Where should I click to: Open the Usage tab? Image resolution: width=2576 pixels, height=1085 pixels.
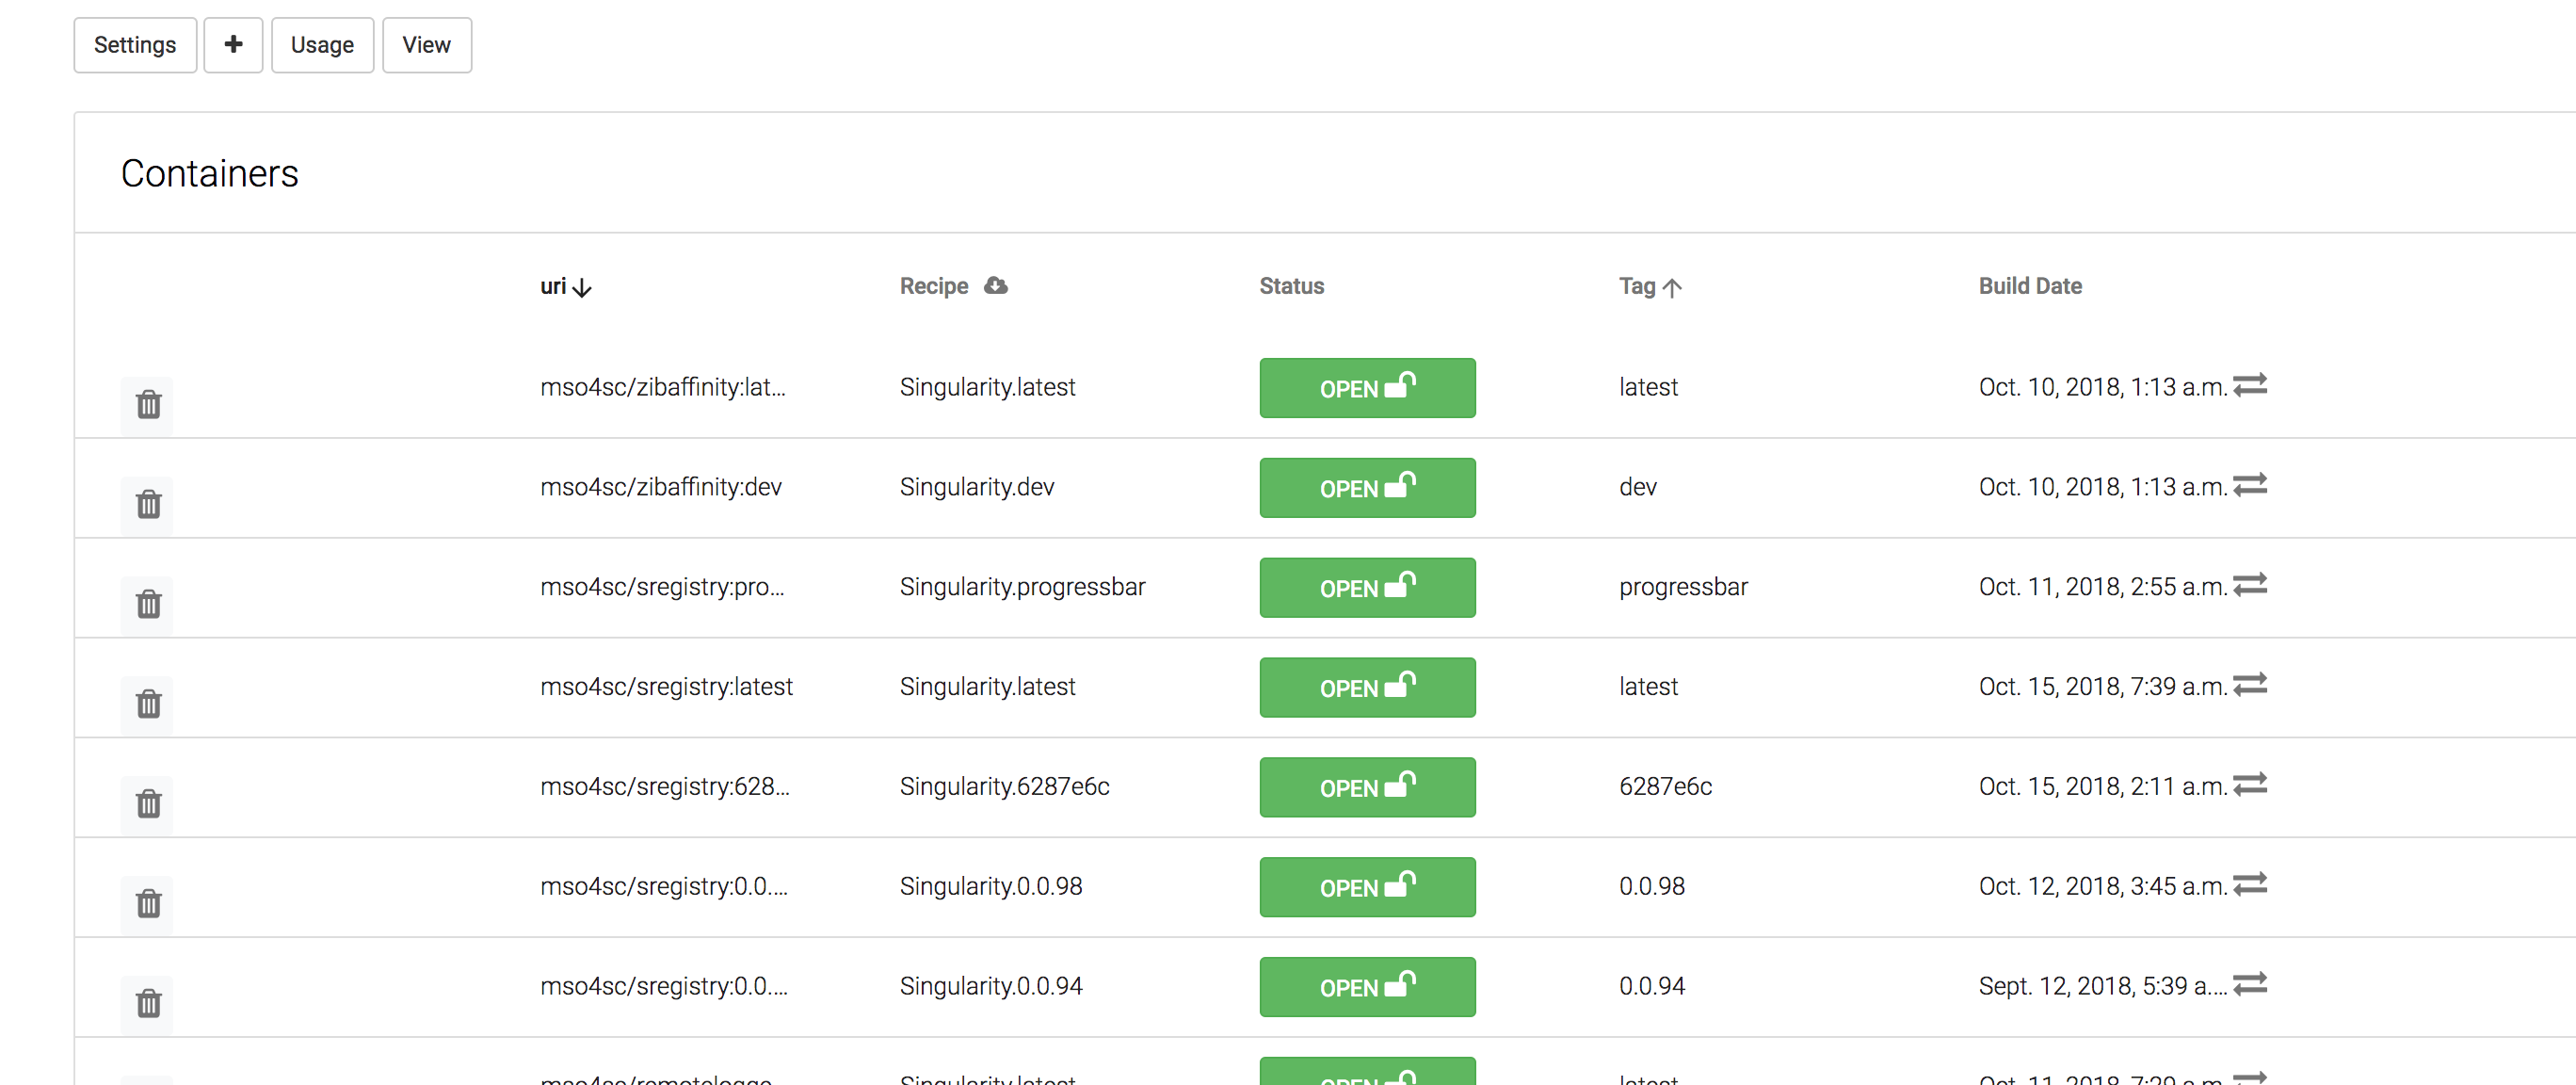[322, 45]
